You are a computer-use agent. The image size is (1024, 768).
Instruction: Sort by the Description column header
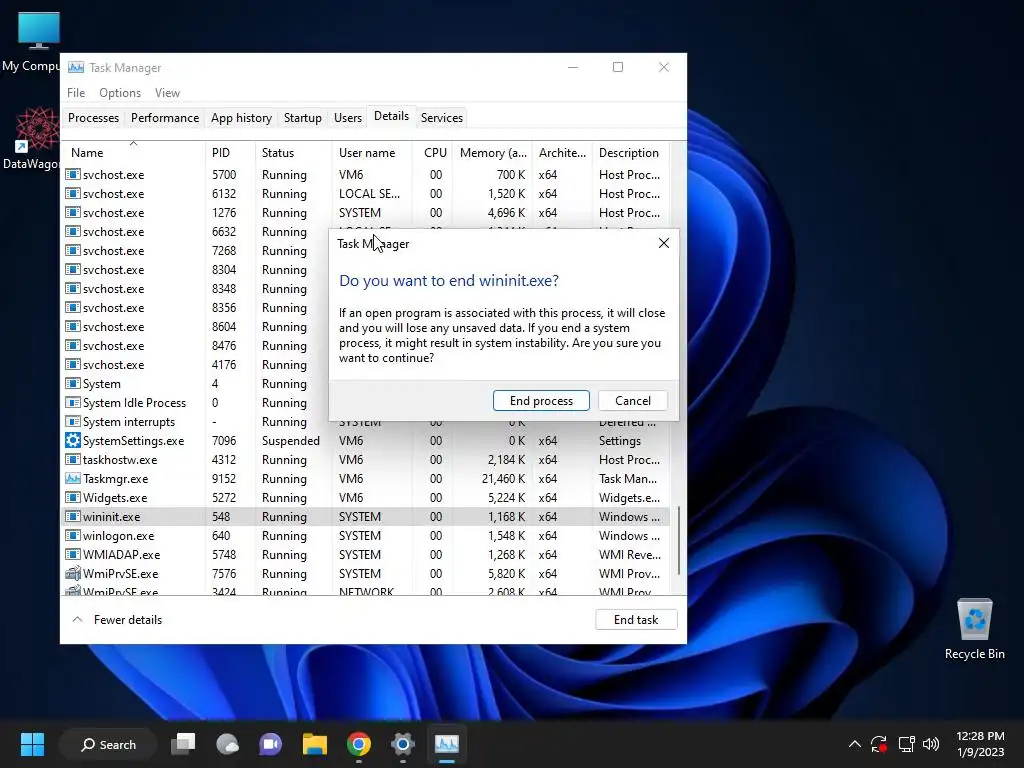(631, 153)
